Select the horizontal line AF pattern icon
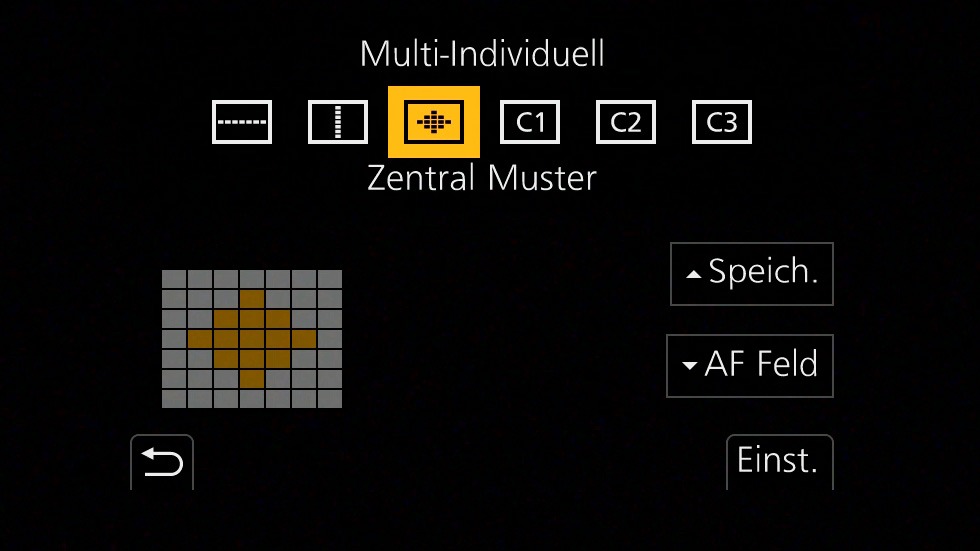980x551 pixels. coord(242,122)
